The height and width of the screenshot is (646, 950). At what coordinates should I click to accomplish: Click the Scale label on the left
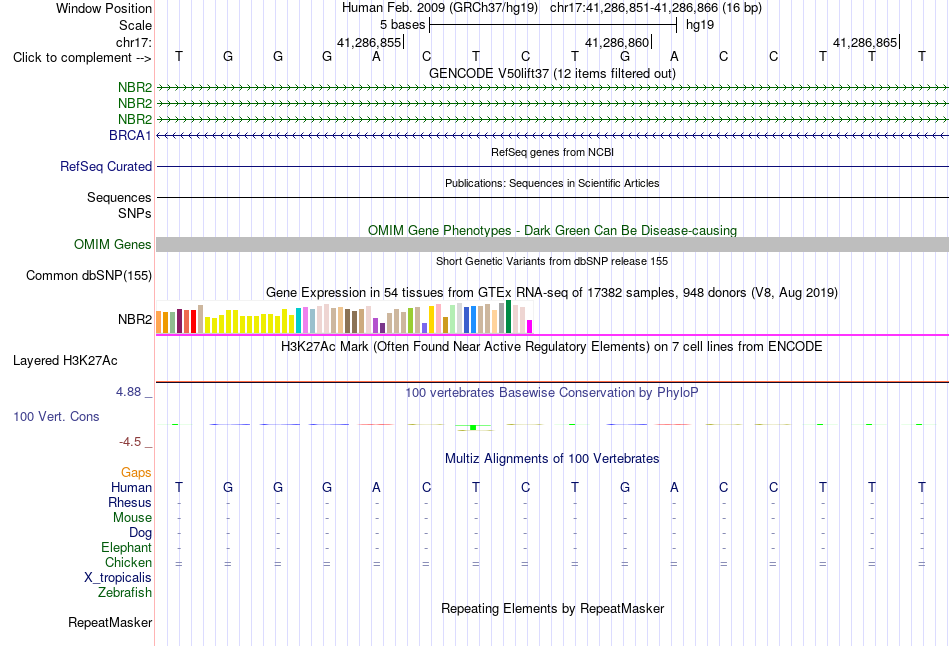point(136,25)
